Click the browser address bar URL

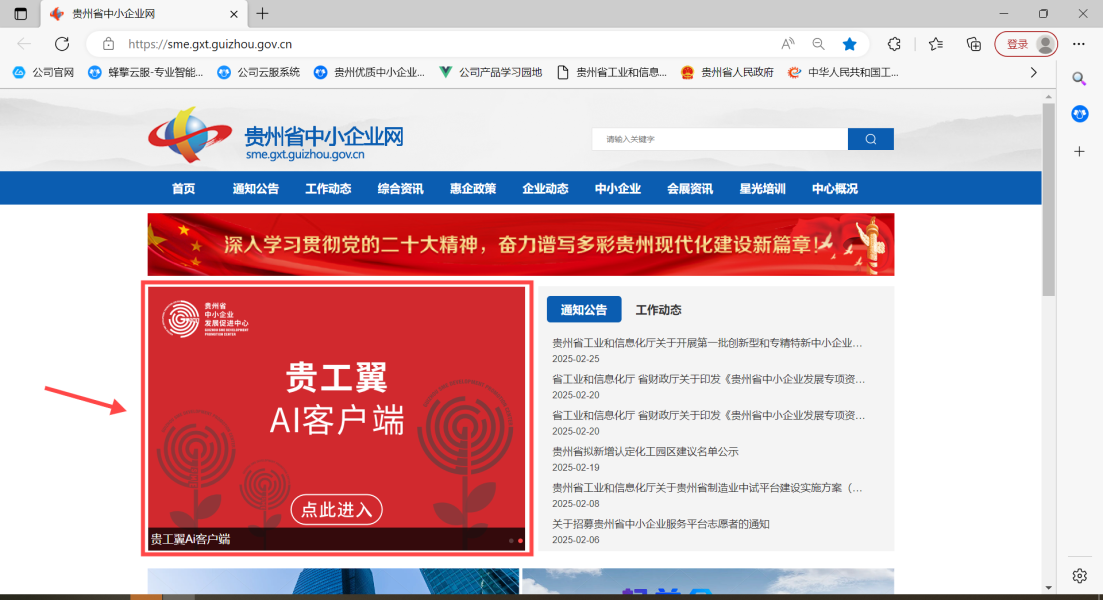(x=210, y=44)
